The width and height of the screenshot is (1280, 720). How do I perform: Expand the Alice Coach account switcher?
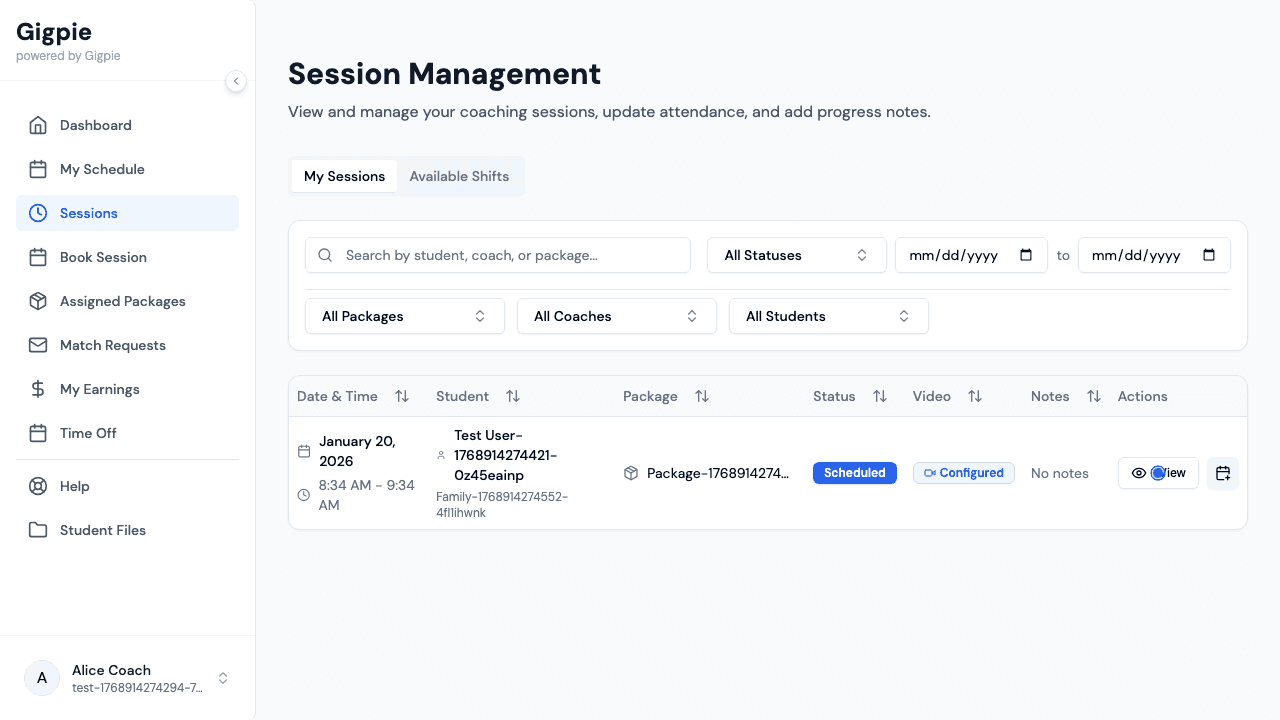tap(222, 677)
